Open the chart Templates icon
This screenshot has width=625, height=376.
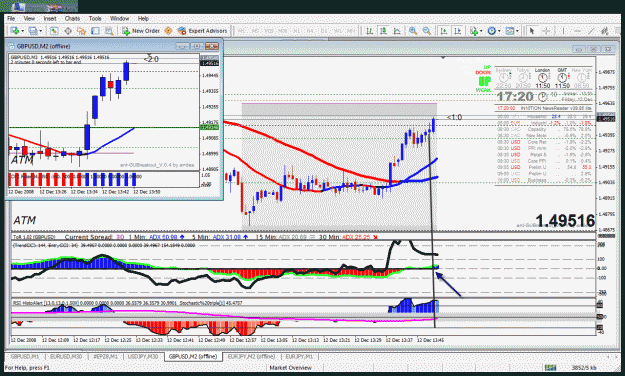tap(510, 31)
